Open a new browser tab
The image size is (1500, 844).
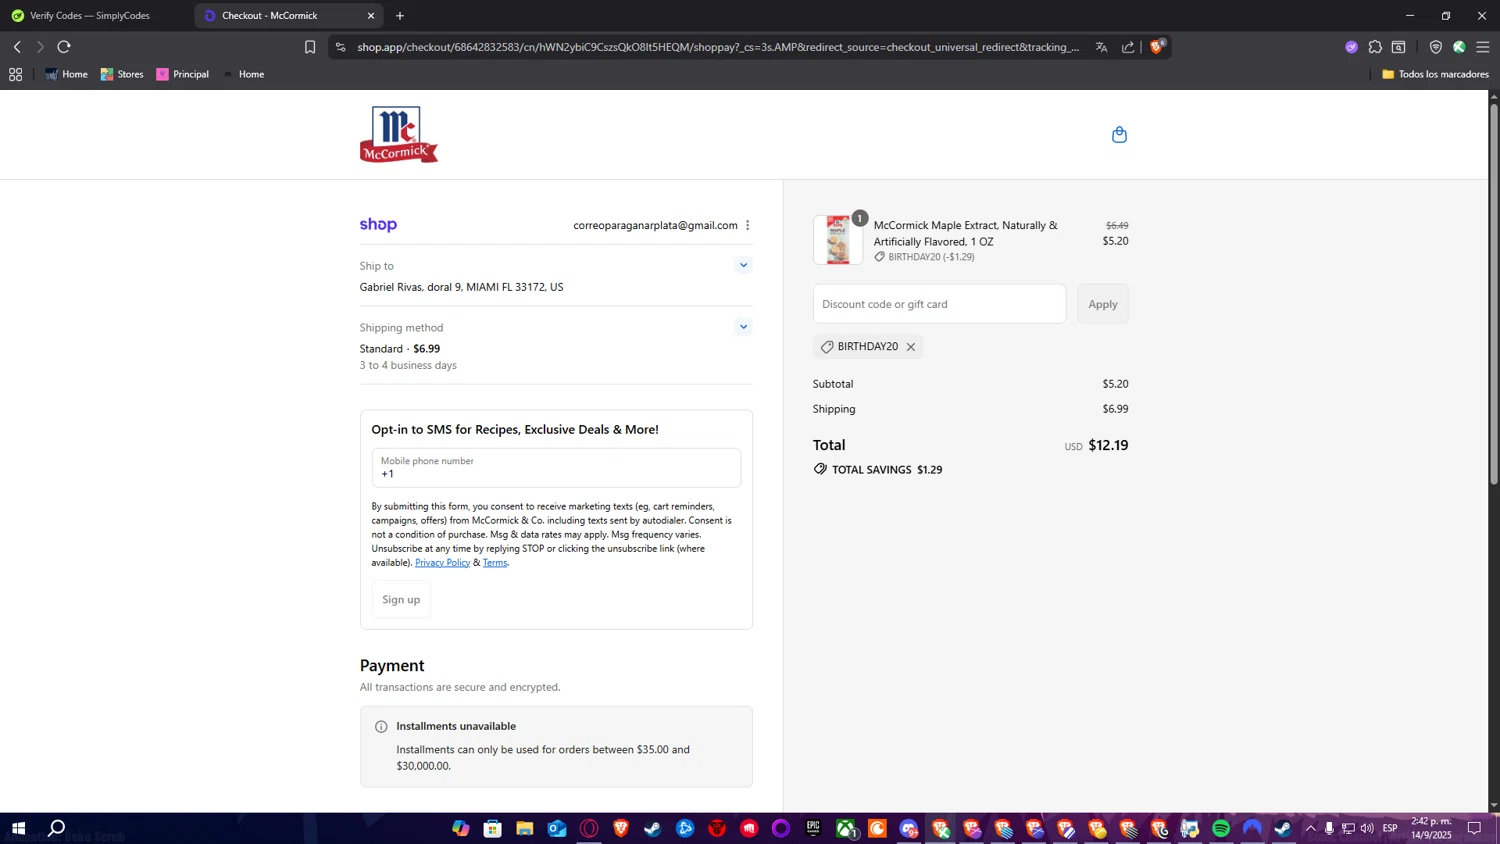tap(400, 16)
